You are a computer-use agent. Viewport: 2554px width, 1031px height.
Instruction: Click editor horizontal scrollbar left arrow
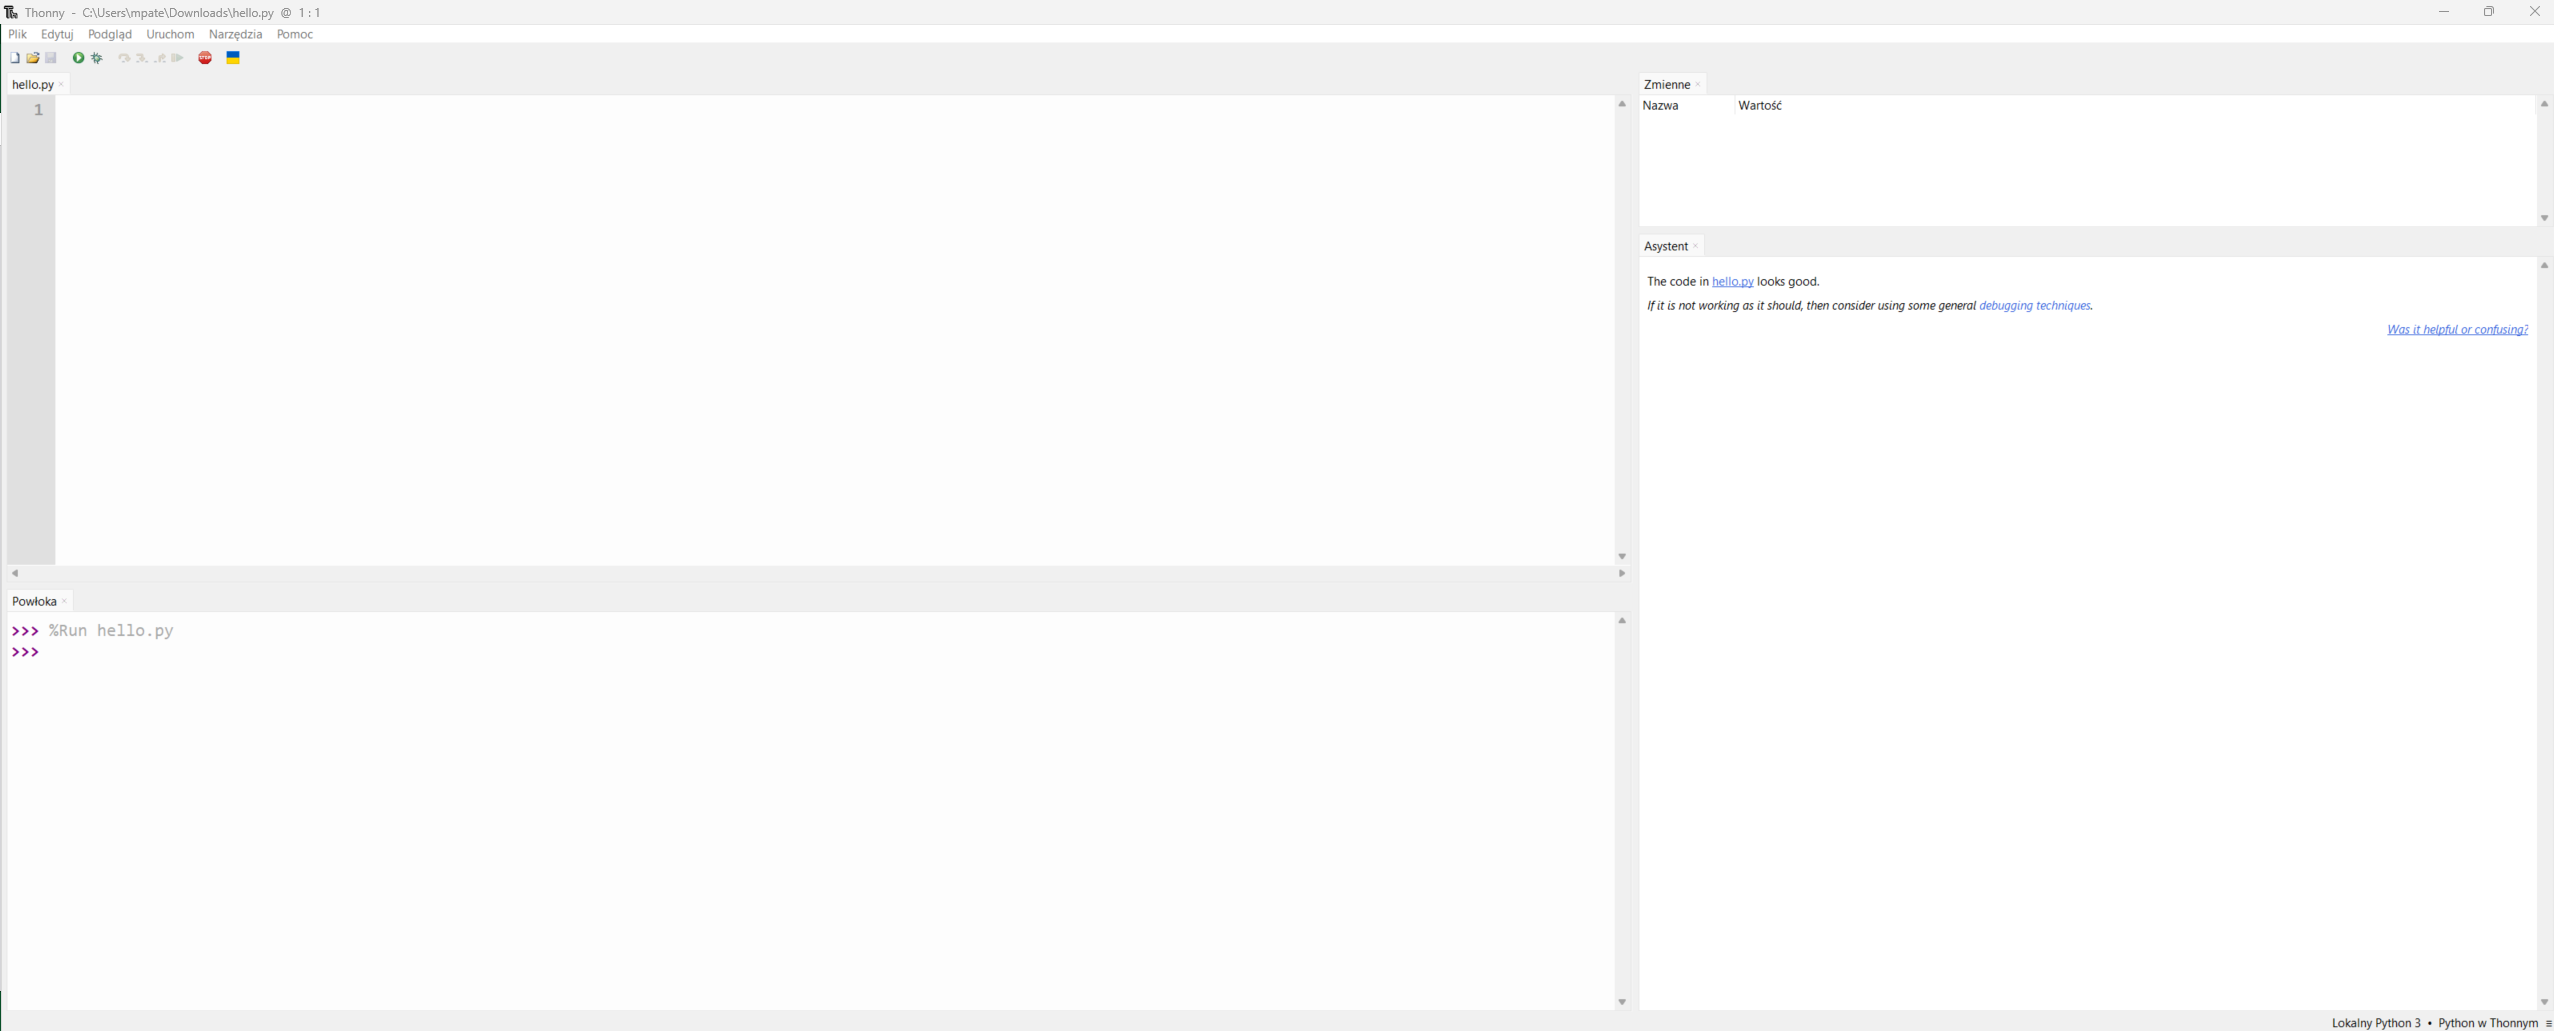[x=15, y=573]
